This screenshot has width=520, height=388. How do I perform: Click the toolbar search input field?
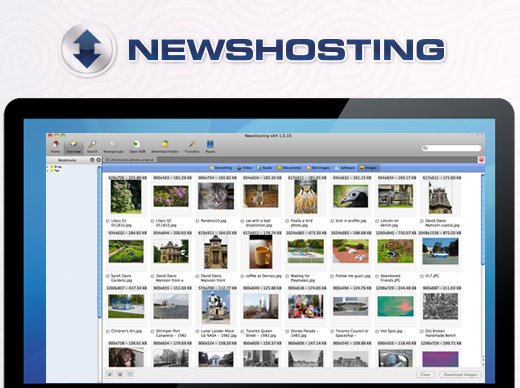pyautogui.click(x=452, y=148)
